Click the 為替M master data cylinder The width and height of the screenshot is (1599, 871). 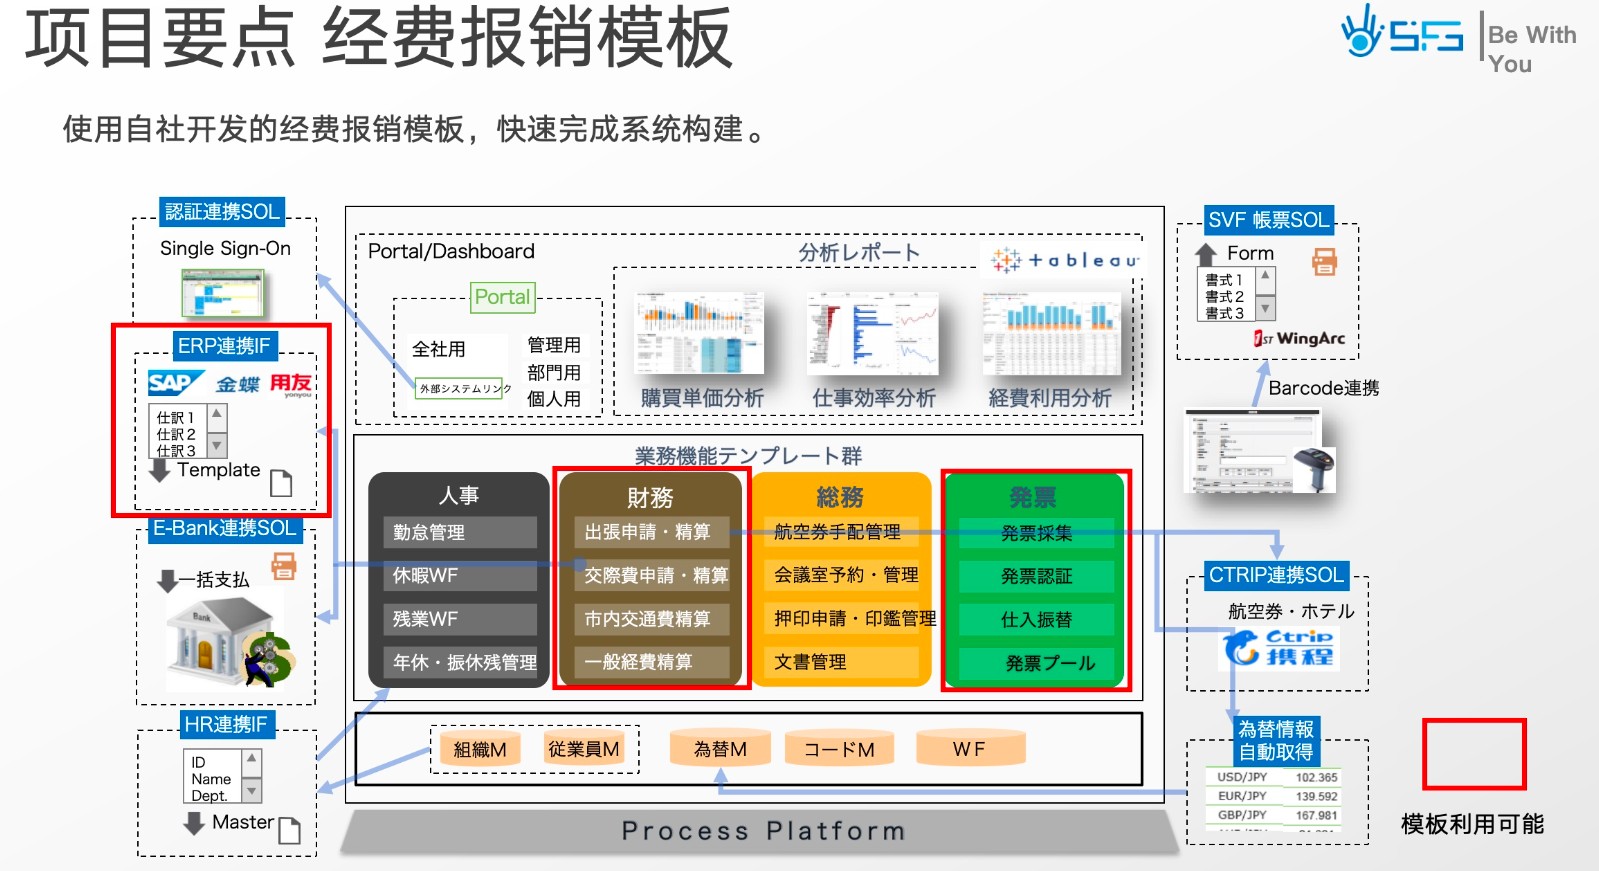(720, 749)
